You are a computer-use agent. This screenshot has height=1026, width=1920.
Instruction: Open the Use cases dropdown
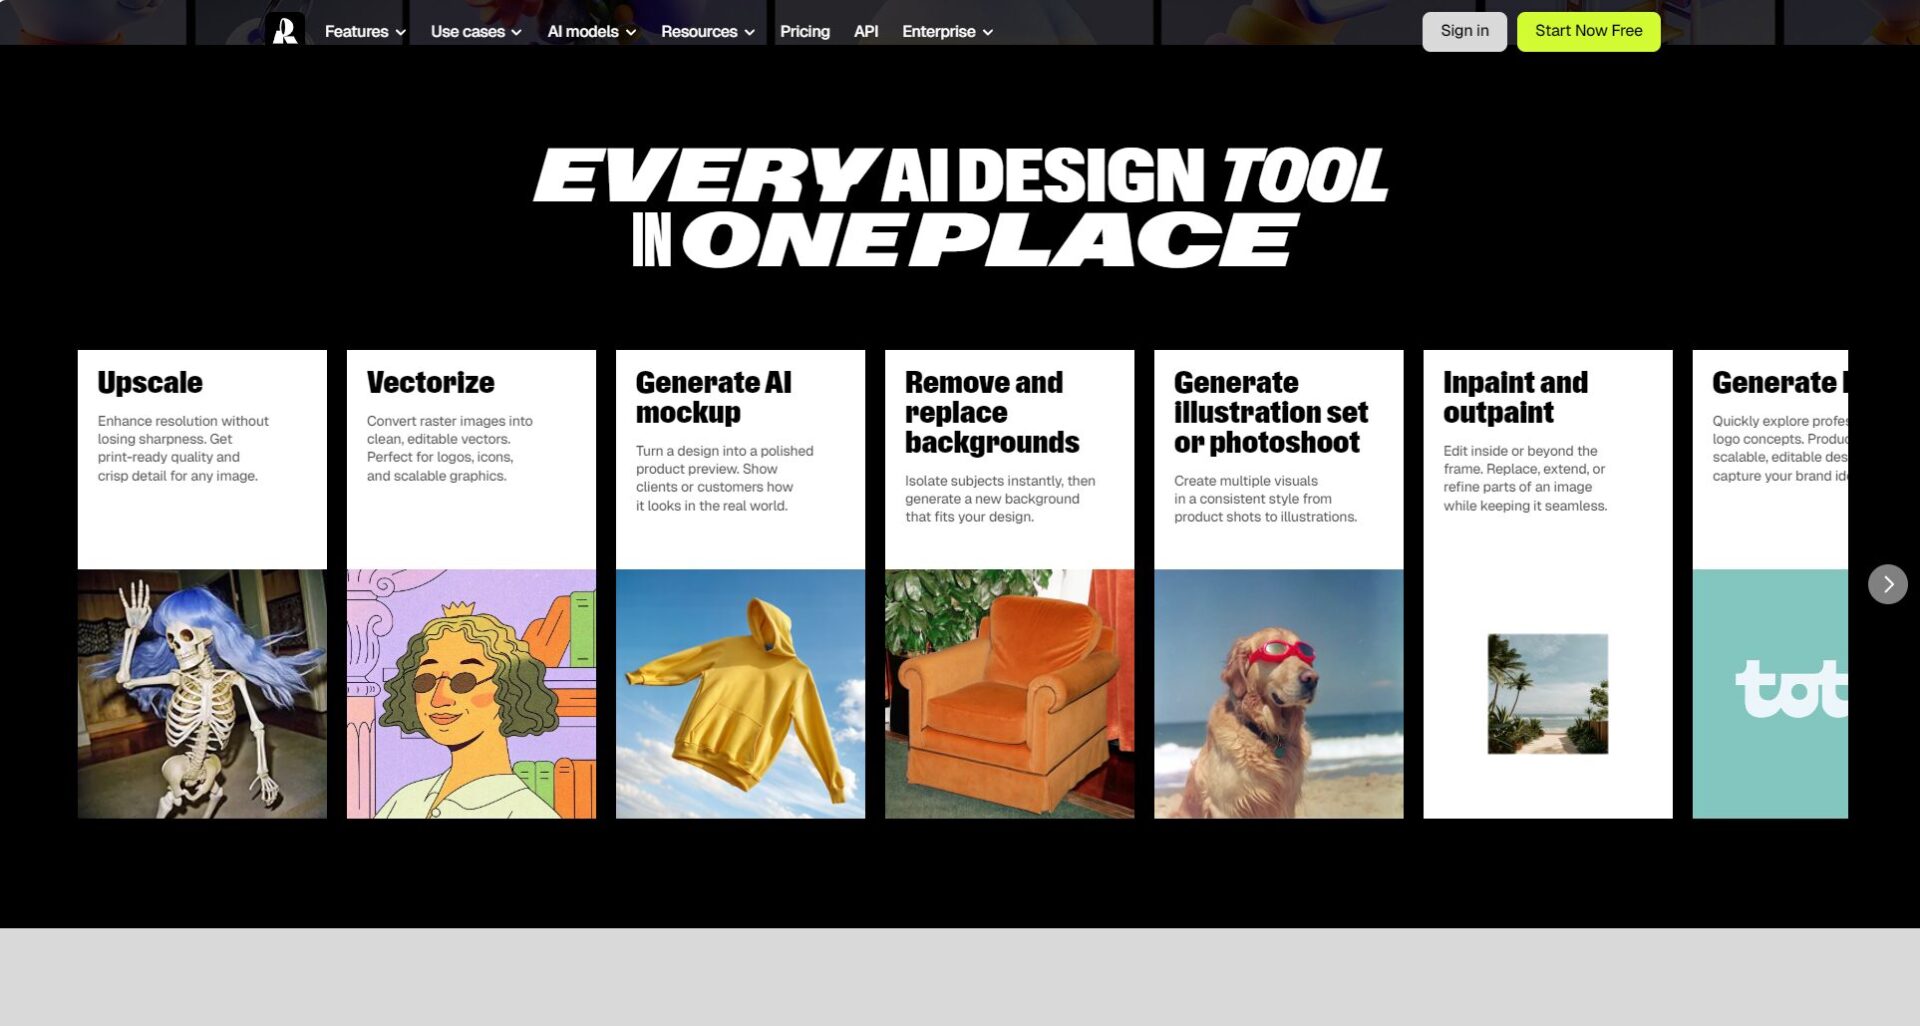pyautogui.click(x=475, y=32)
